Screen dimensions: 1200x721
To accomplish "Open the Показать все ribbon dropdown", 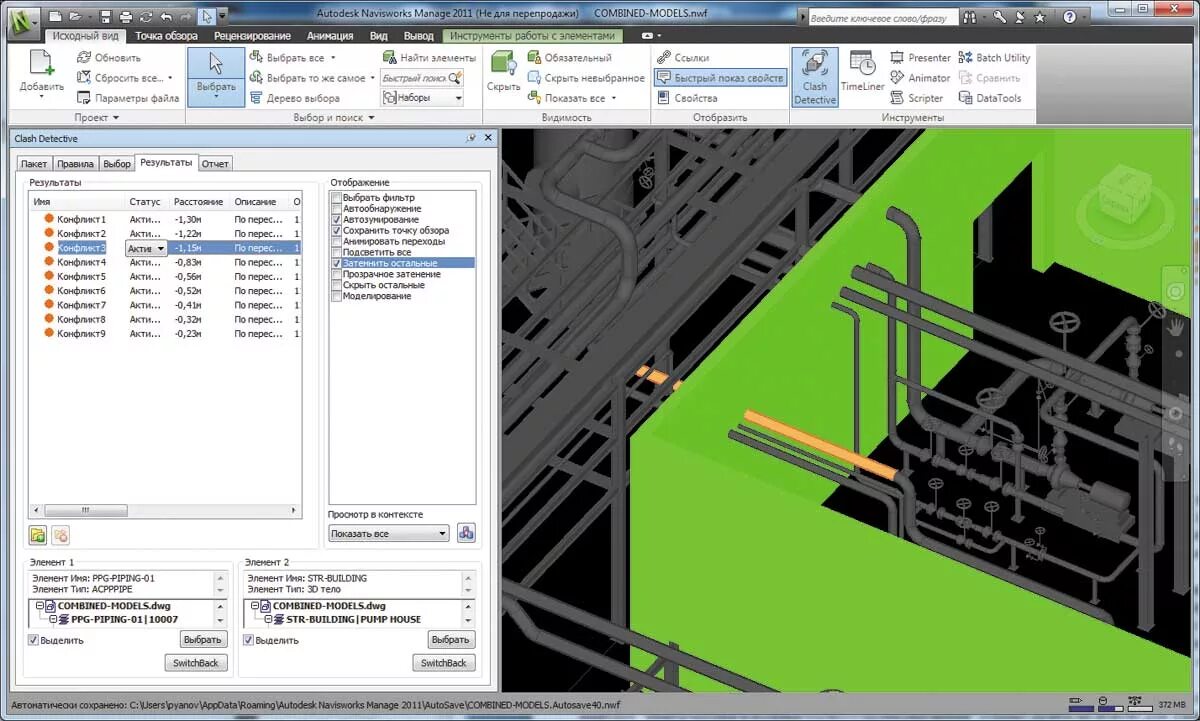I will pos(614,98).
